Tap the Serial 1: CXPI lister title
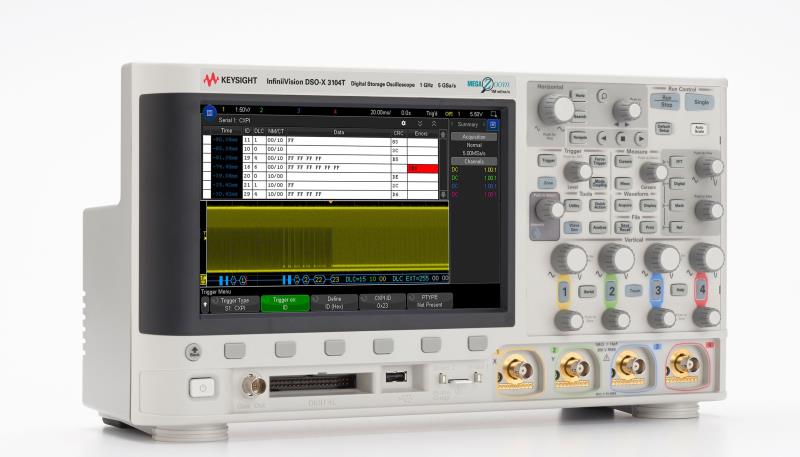 click(234, 120)
